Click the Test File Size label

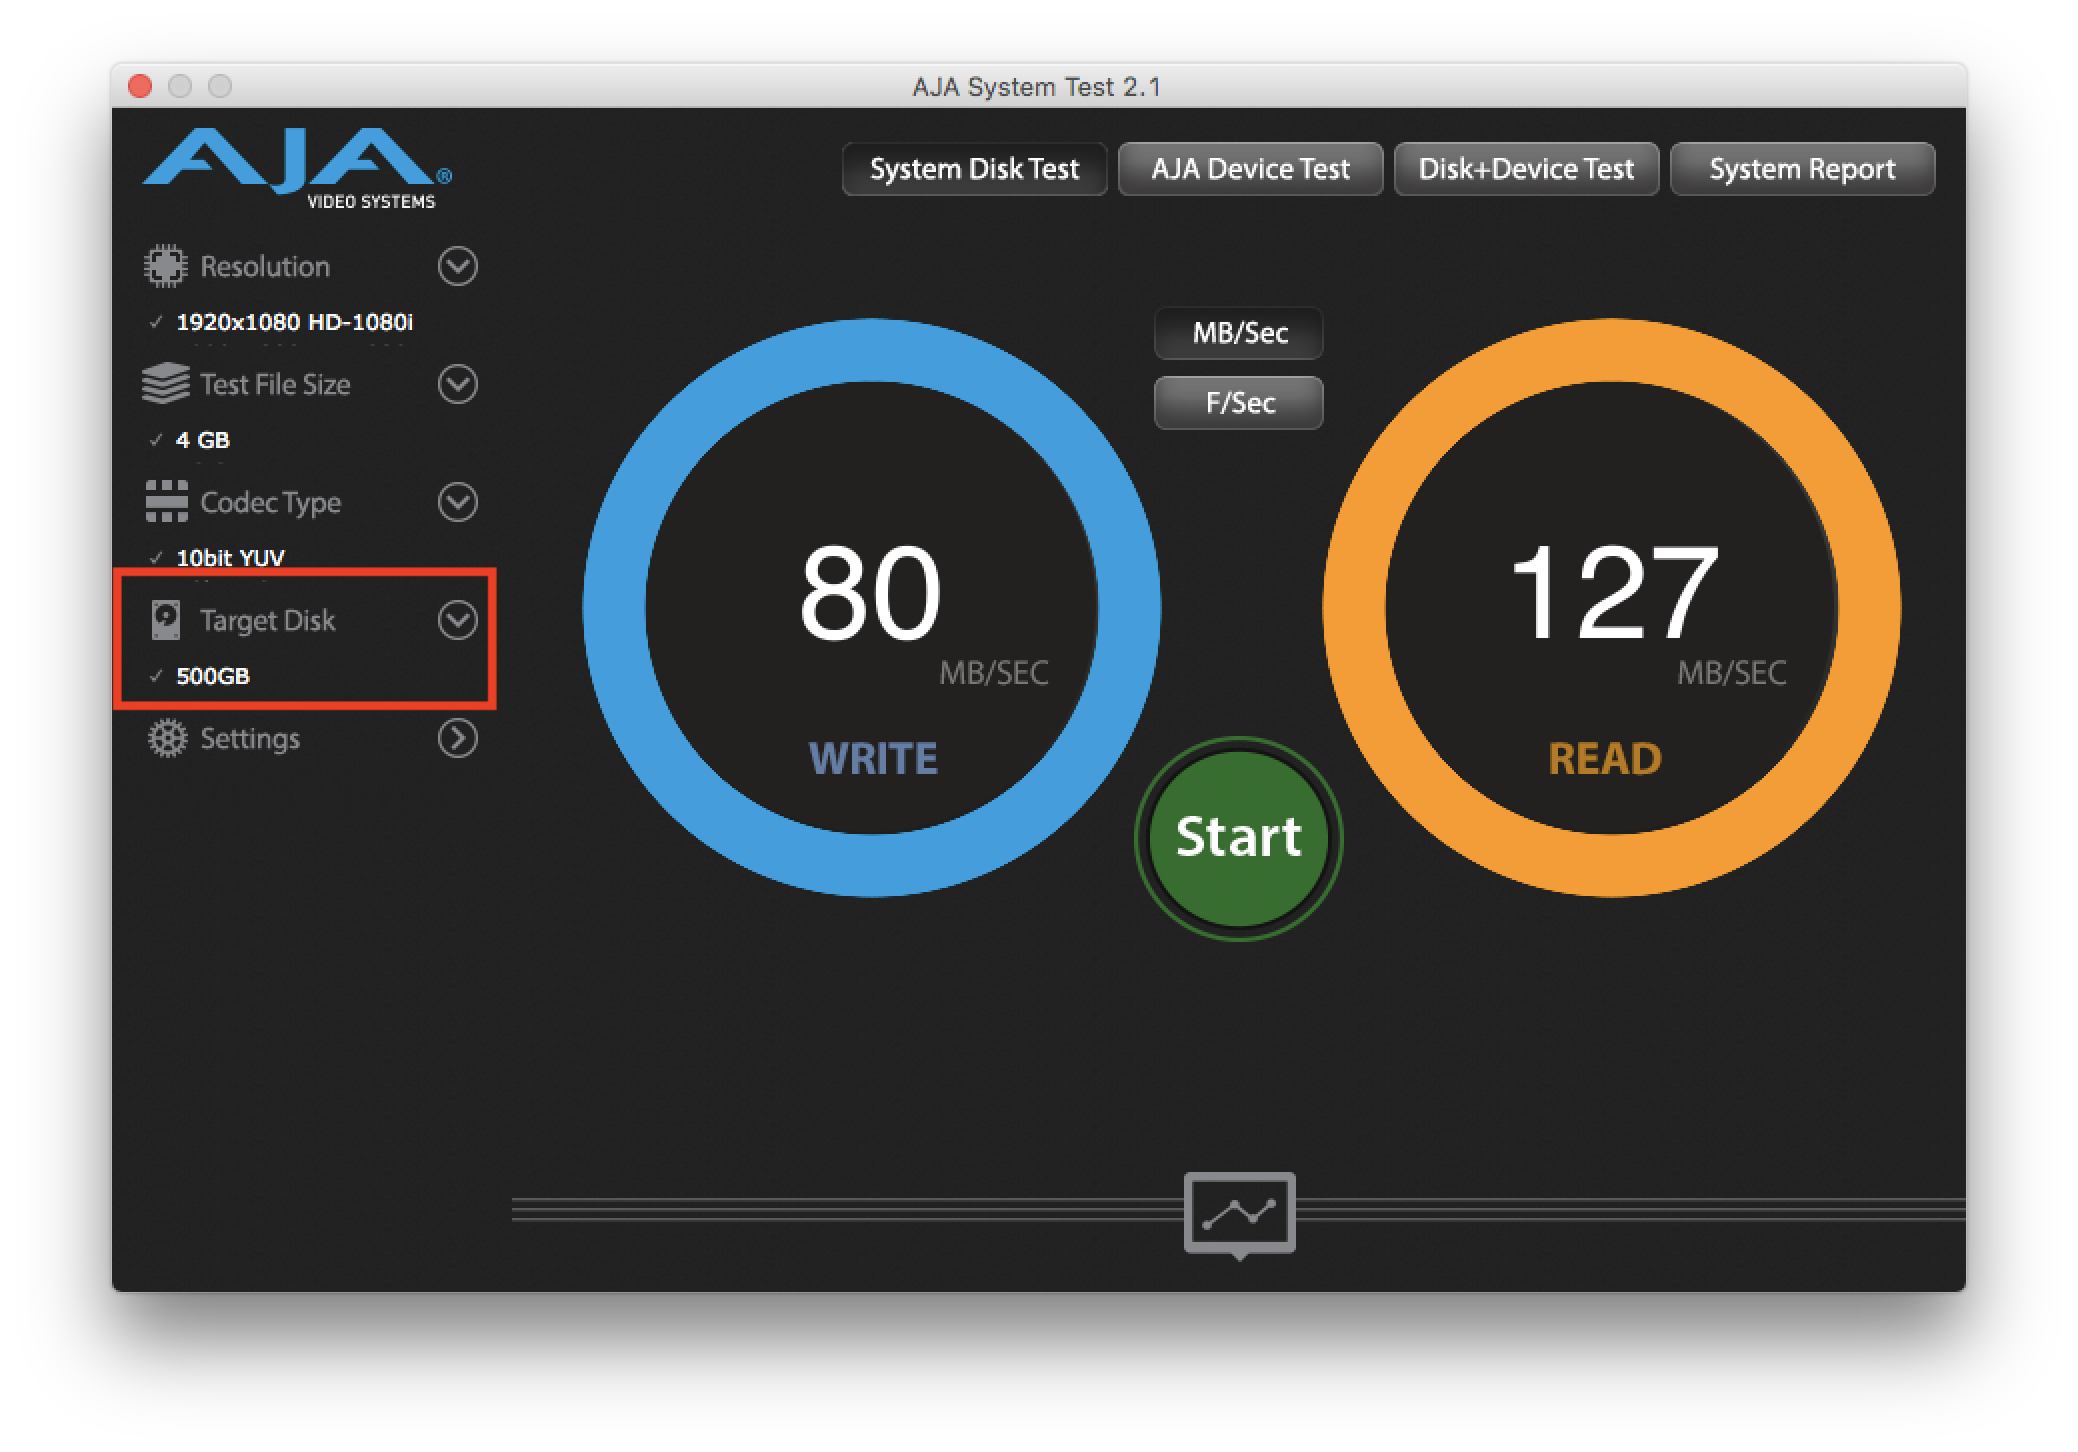click(x=275, y=385)
